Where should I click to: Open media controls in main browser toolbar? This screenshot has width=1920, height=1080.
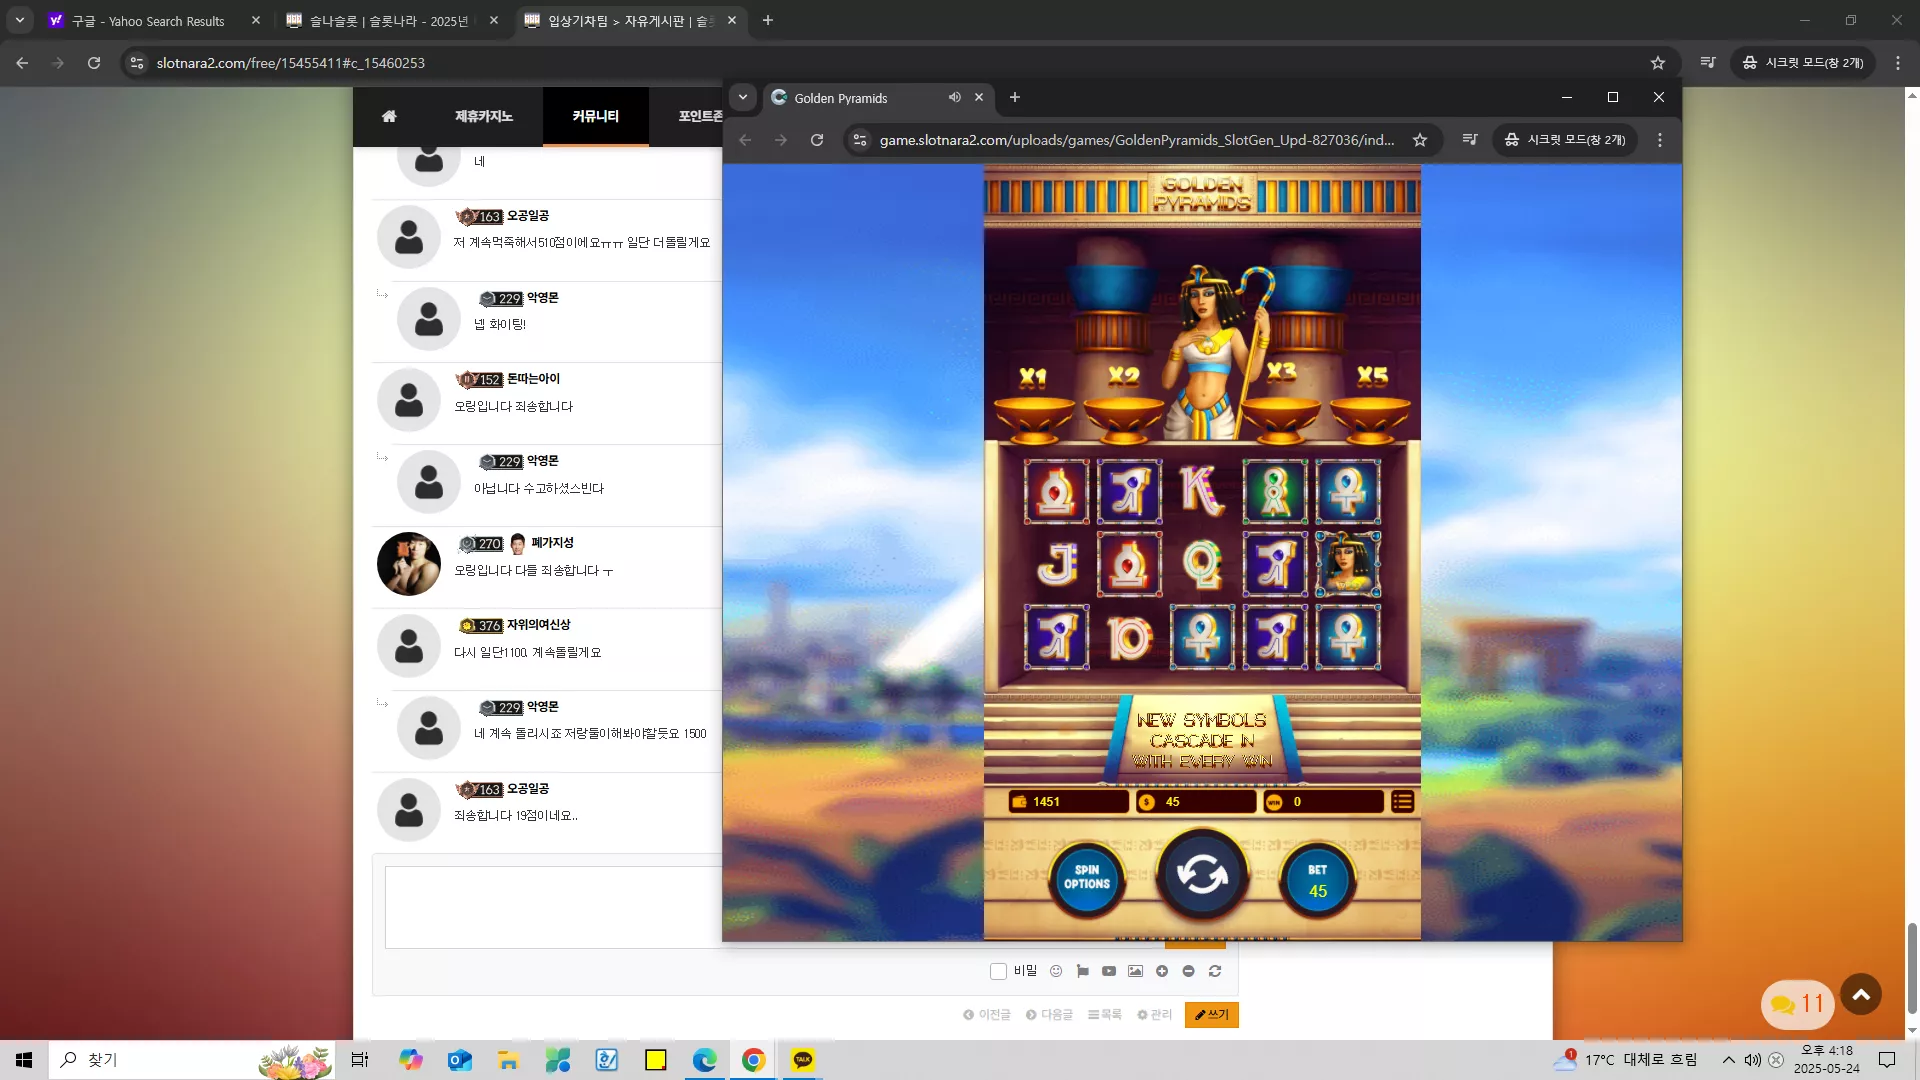(1708, 63)
